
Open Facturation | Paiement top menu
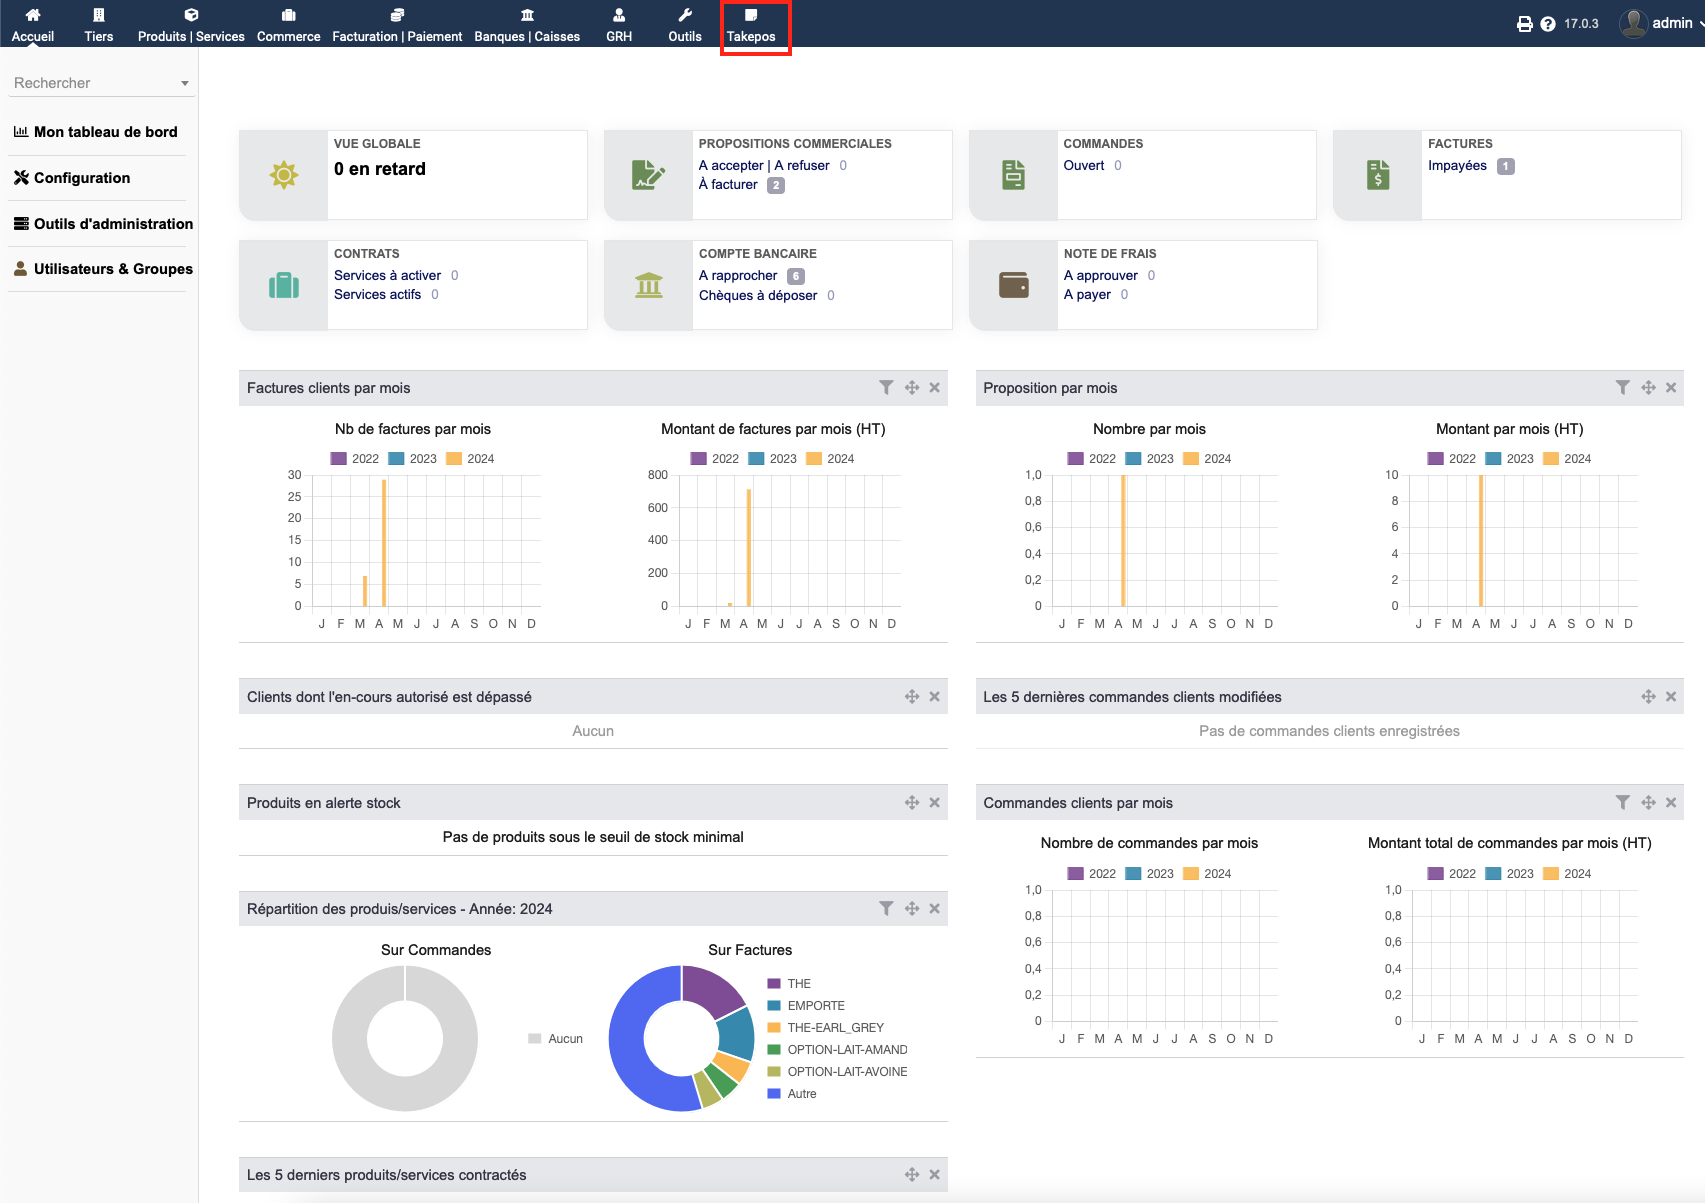point(397,26)
